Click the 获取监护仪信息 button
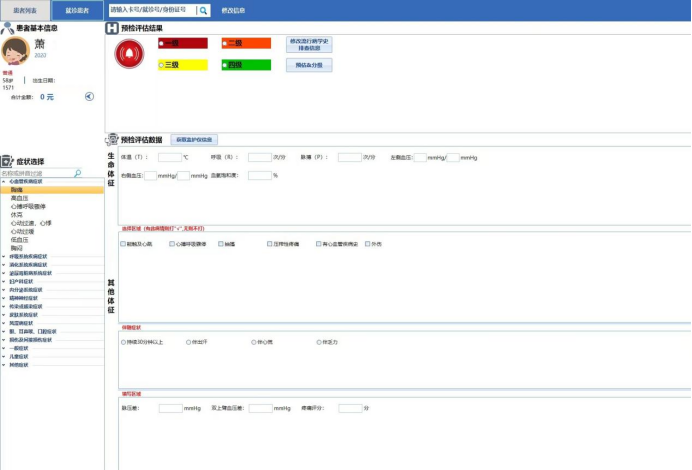Viewport: 692px width, 470px height. point(192,140)
